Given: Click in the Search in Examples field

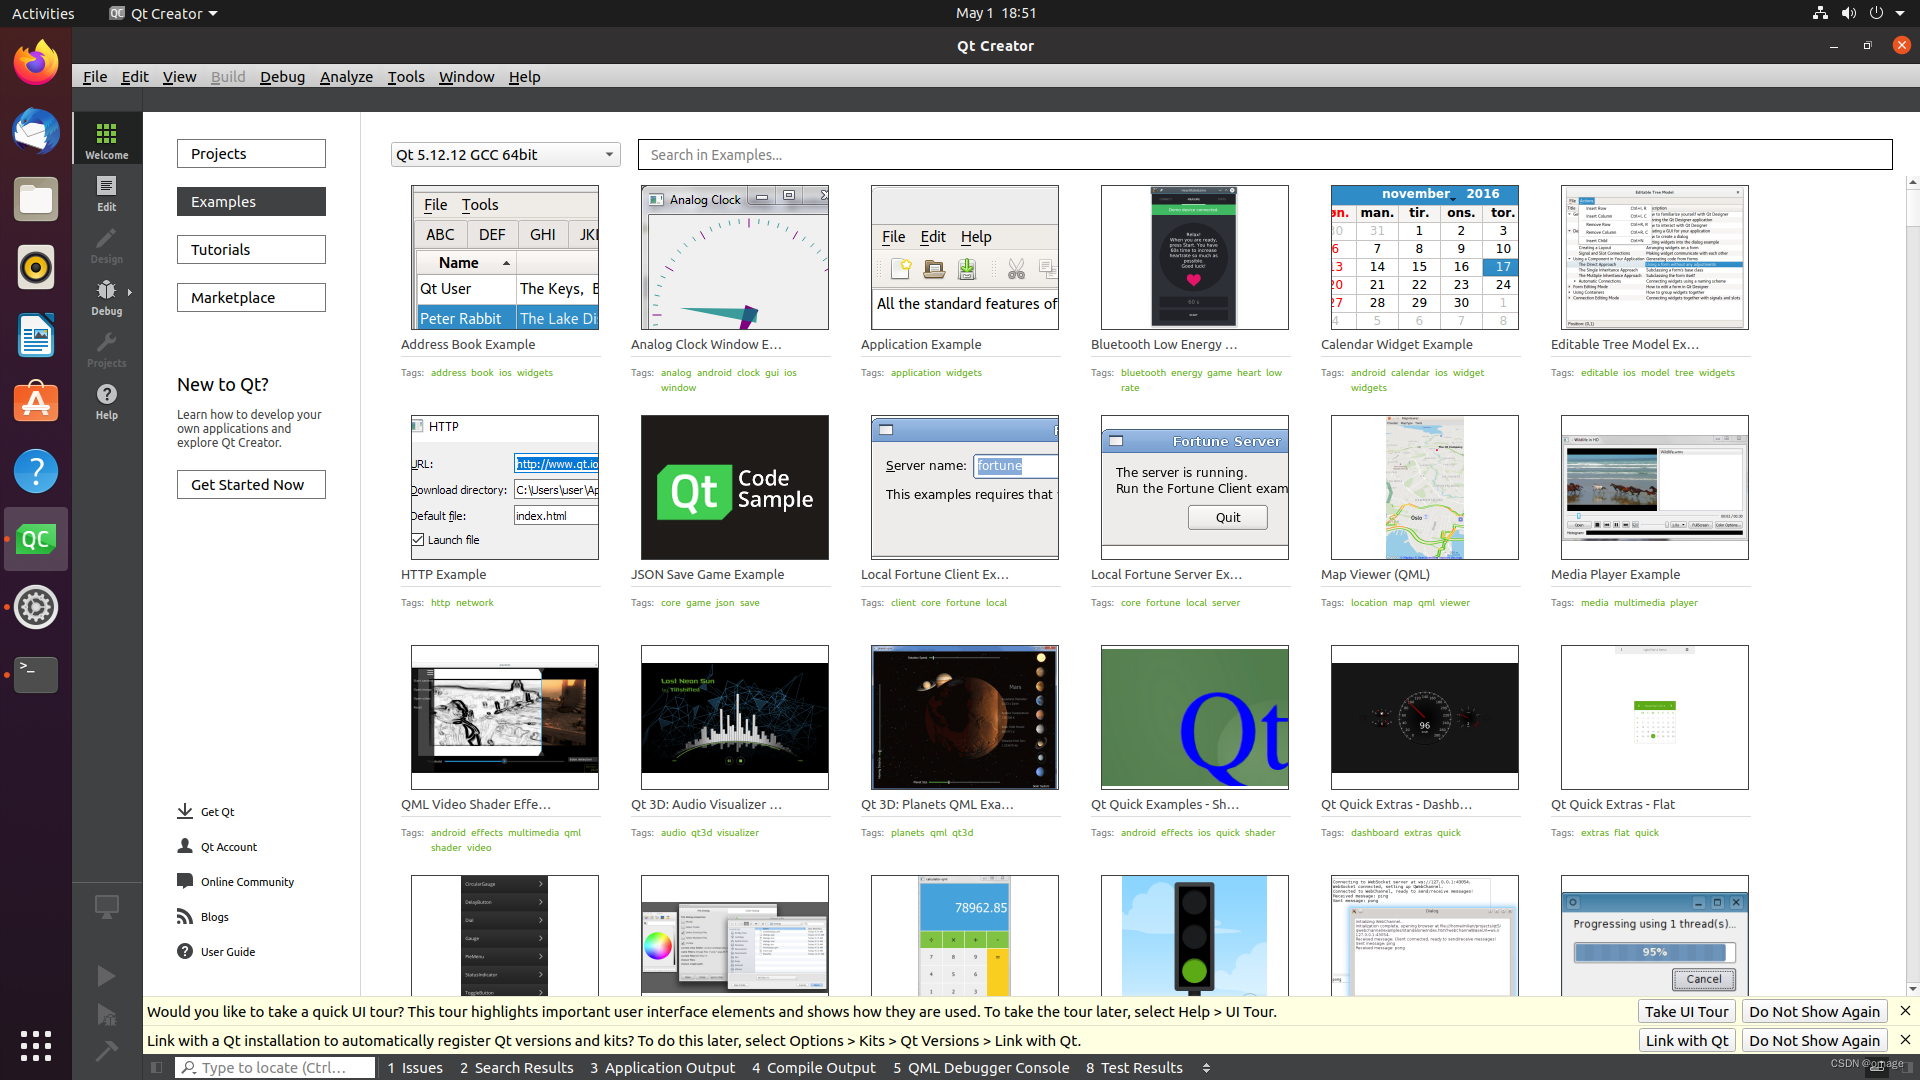Looking at the screenshot, I should 1265,154.
